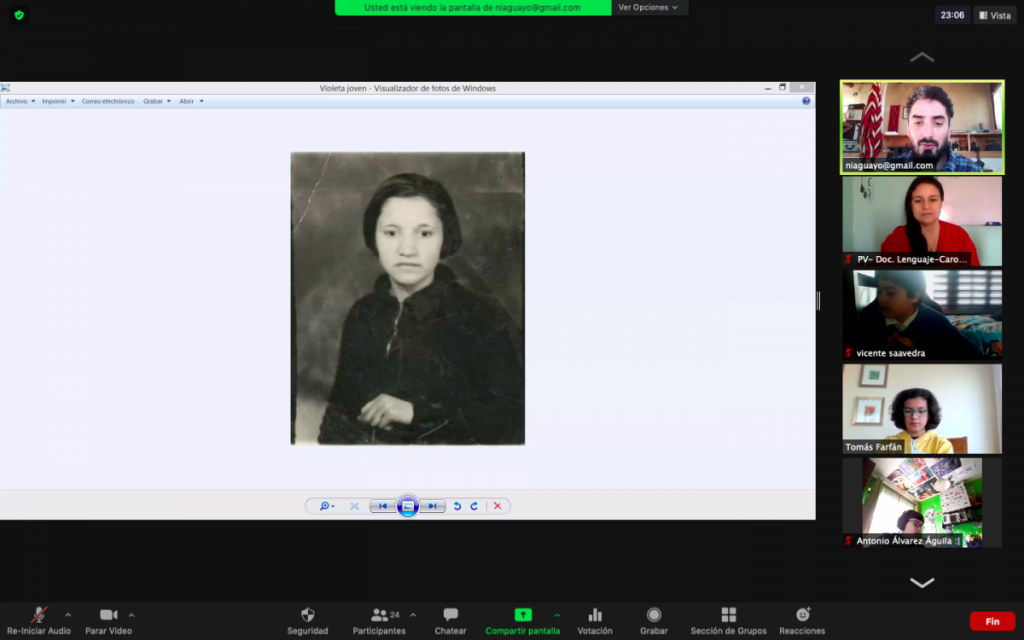Select Tomás Farfán's video thumbnail
This screenshot has height=640, width=1024.
[921, 408]
